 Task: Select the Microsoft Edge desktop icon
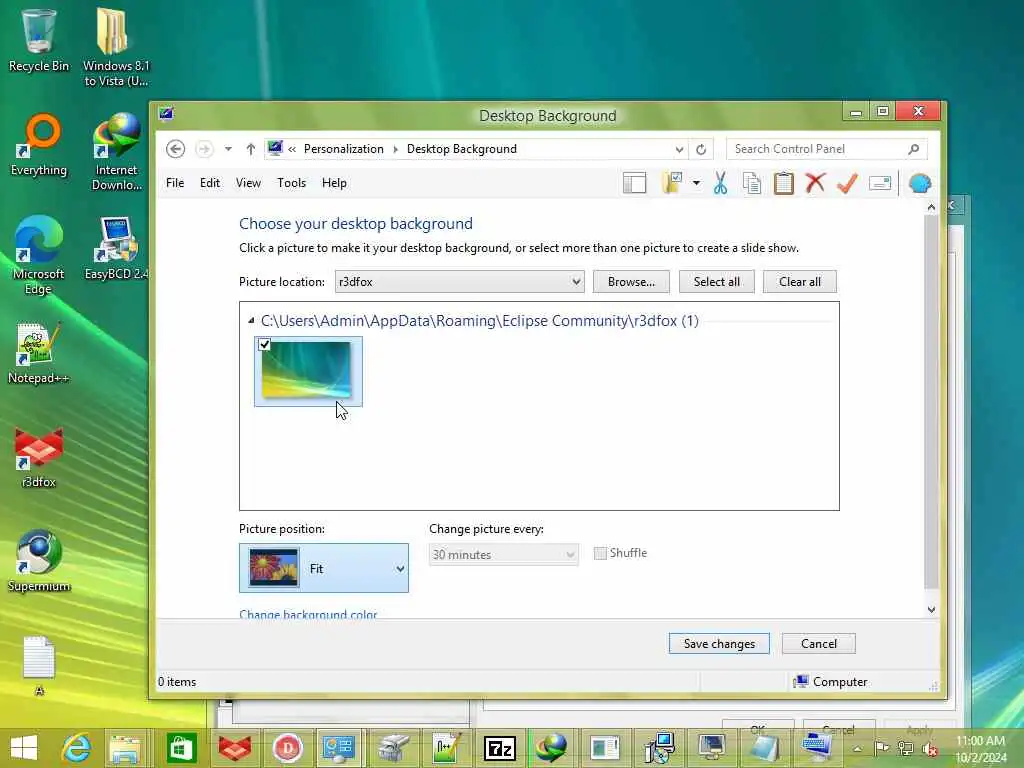(39, 256)
